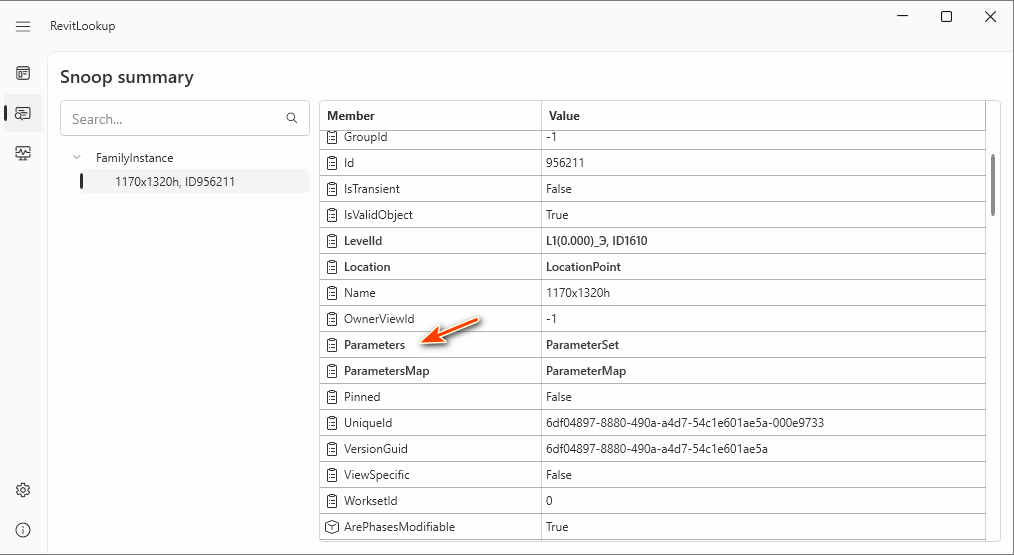This screenshot has width=1014, height=555.
Task: Open the ParametersMap member
Action: point(387,371)
